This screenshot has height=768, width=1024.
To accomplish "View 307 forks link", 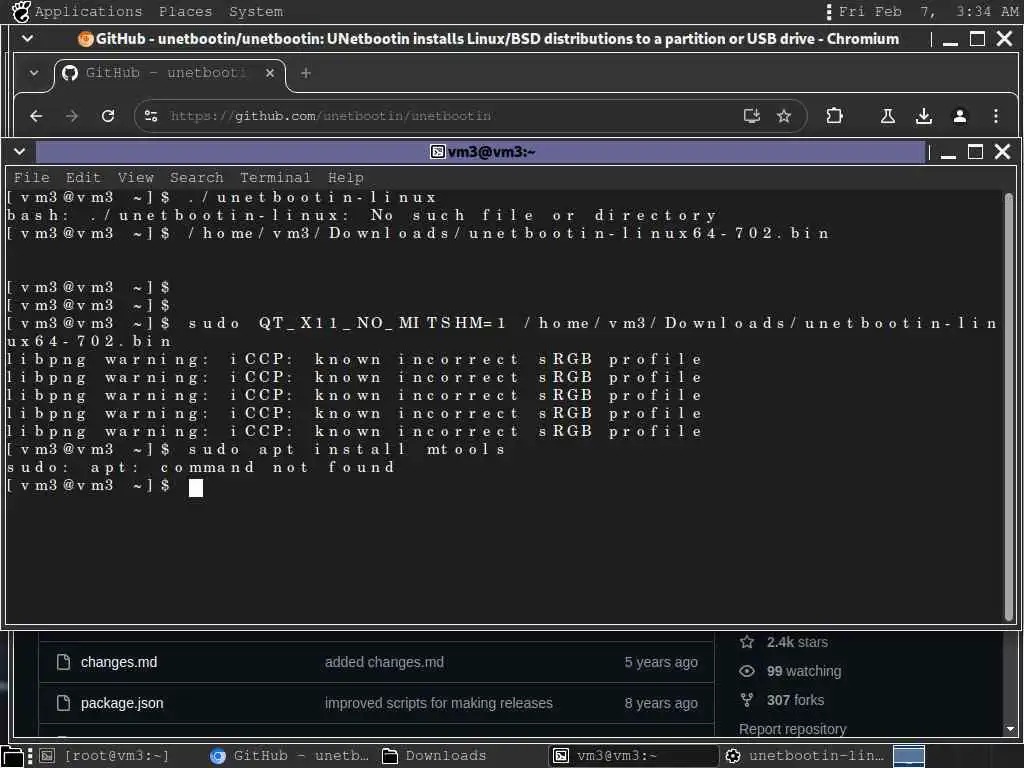I will click(795, 700).
